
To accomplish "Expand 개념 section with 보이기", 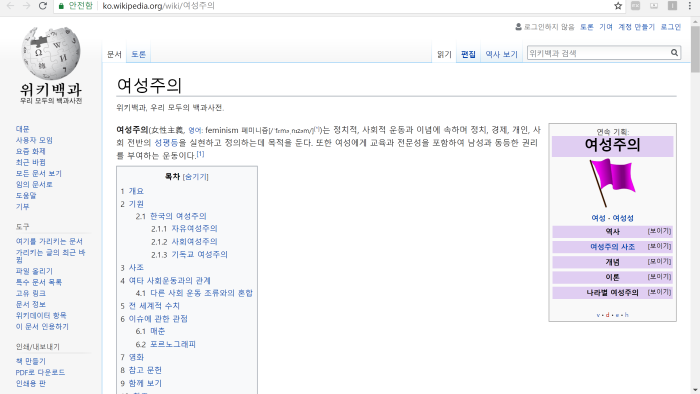I will coord(659,261).
